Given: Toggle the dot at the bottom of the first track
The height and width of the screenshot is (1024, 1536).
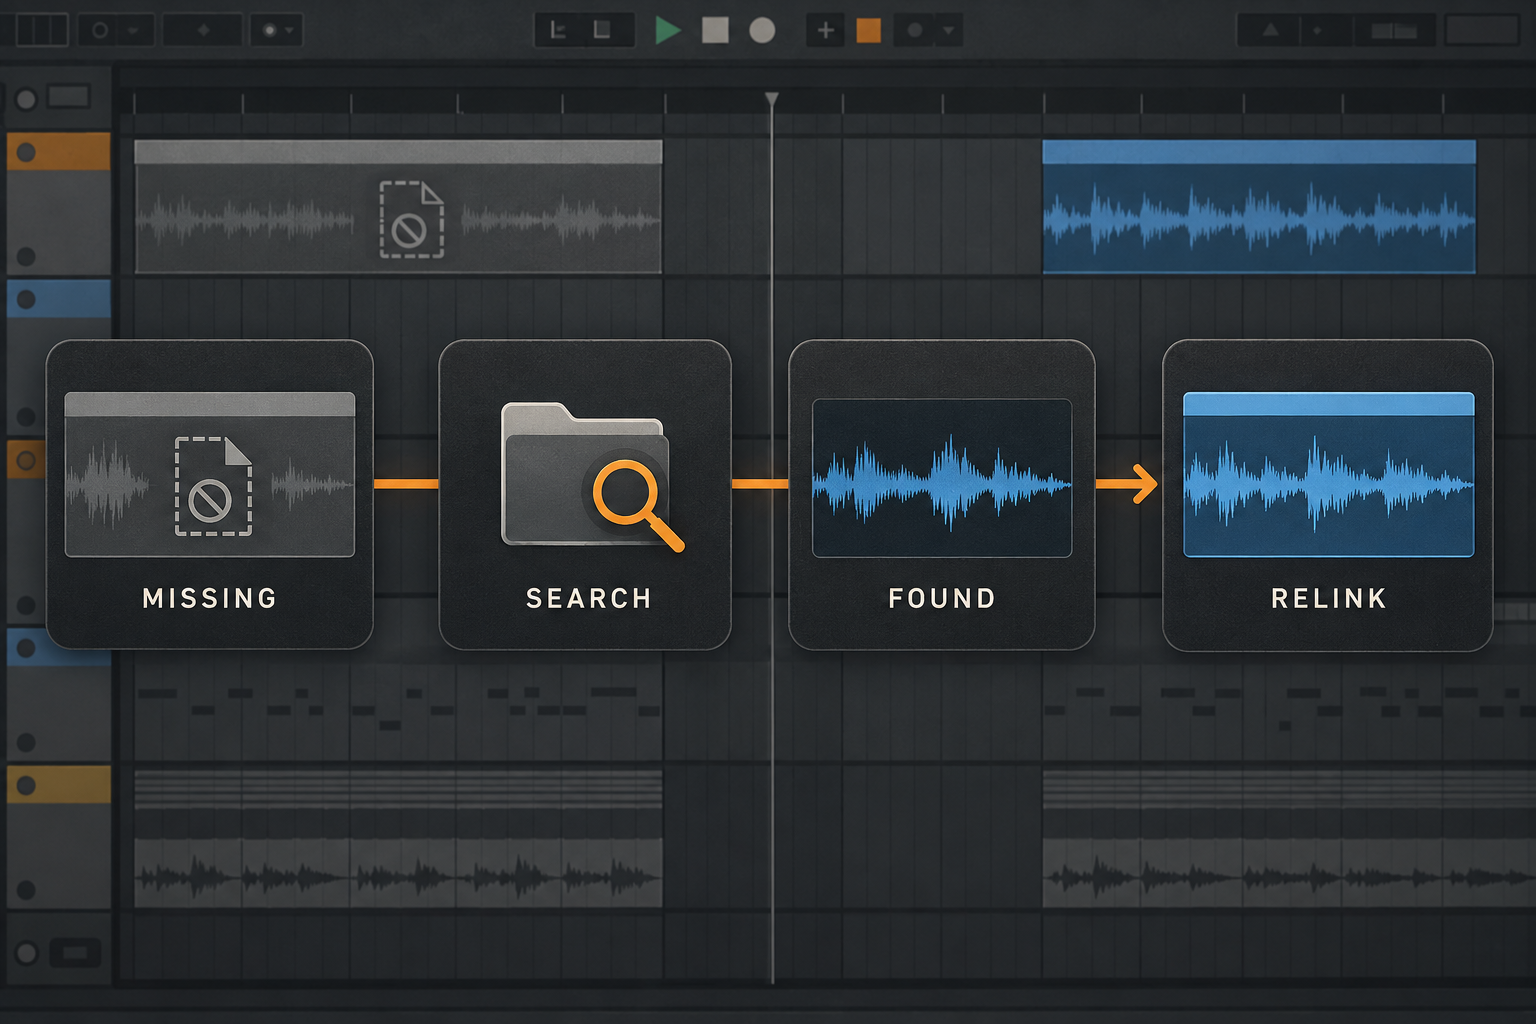Looking at the screenshot, I should [x=26, y=257].
